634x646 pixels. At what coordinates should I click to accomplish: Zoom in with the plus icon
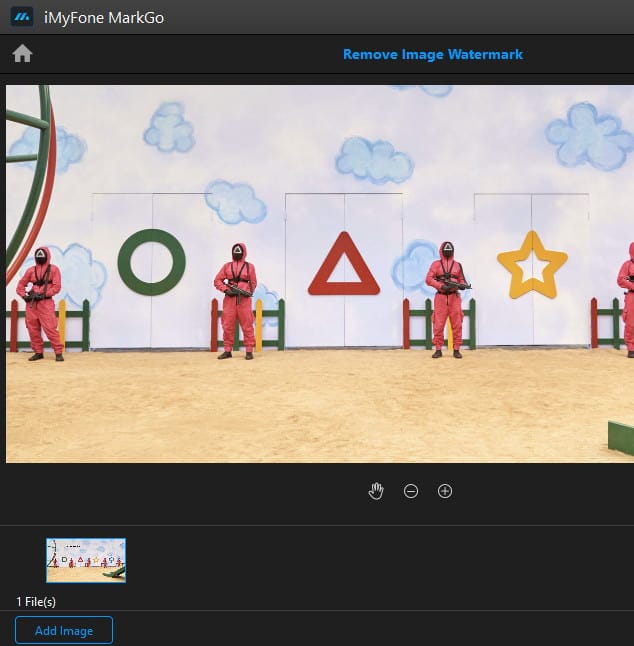click(x=445, y=491)
